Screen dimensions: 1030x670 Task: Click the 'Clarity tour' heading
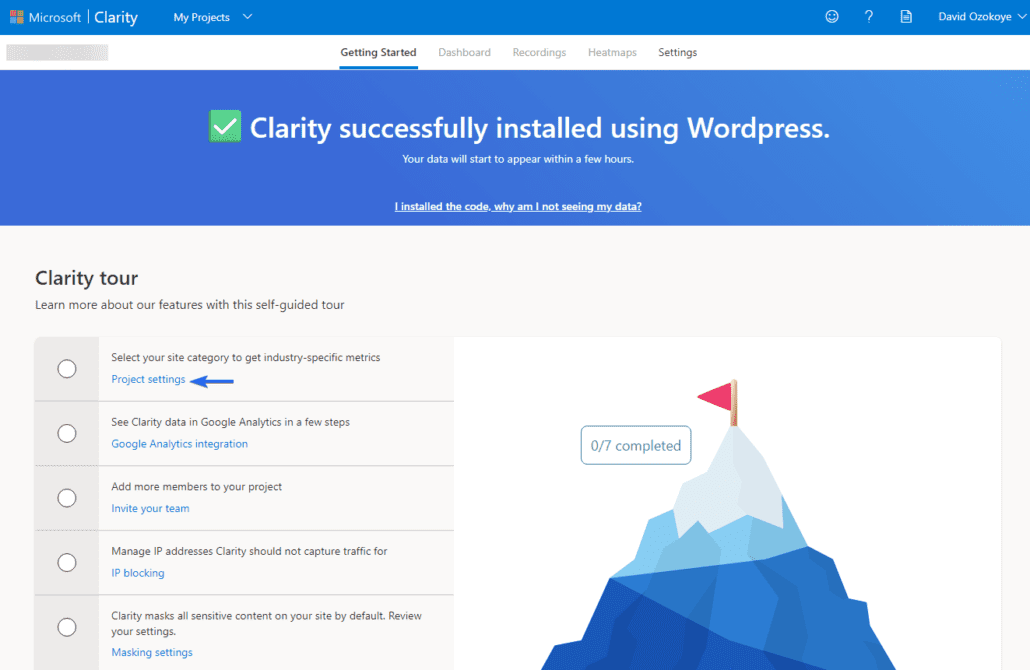click(87, 278)
